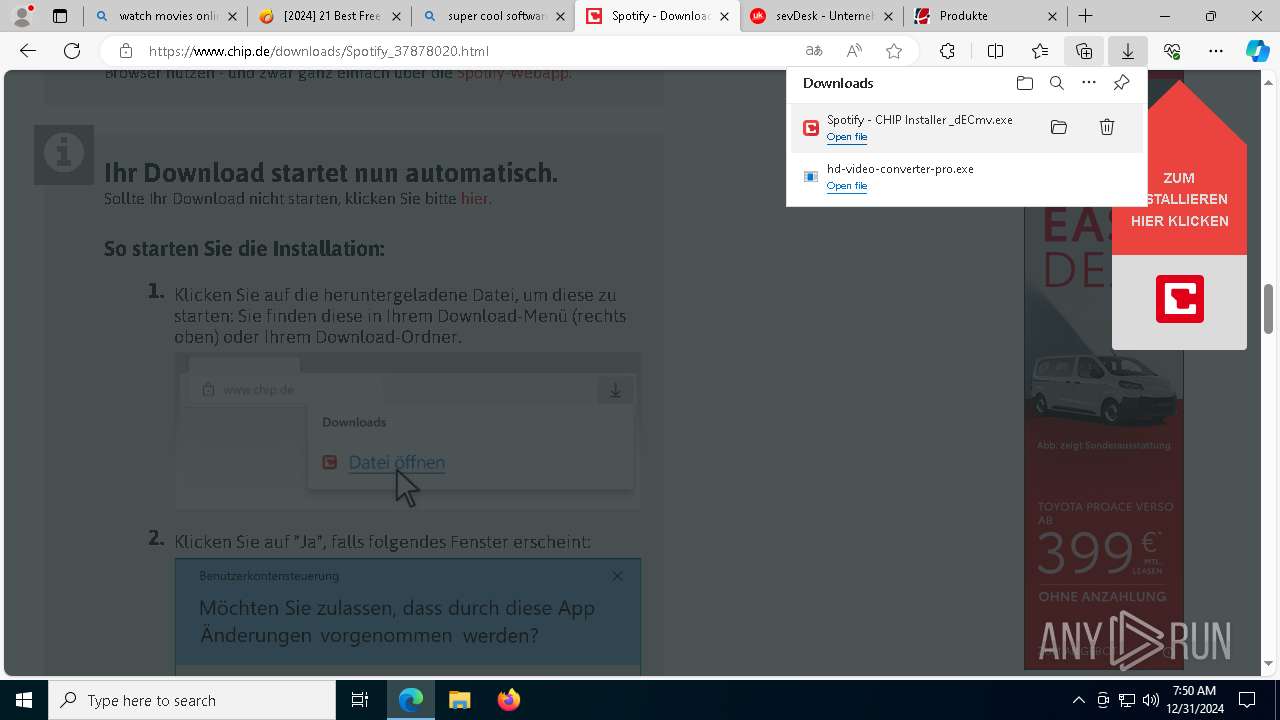Pin the Downloads panel
This screenshot has width=1280, height=720.
(x=1122, y=83)
